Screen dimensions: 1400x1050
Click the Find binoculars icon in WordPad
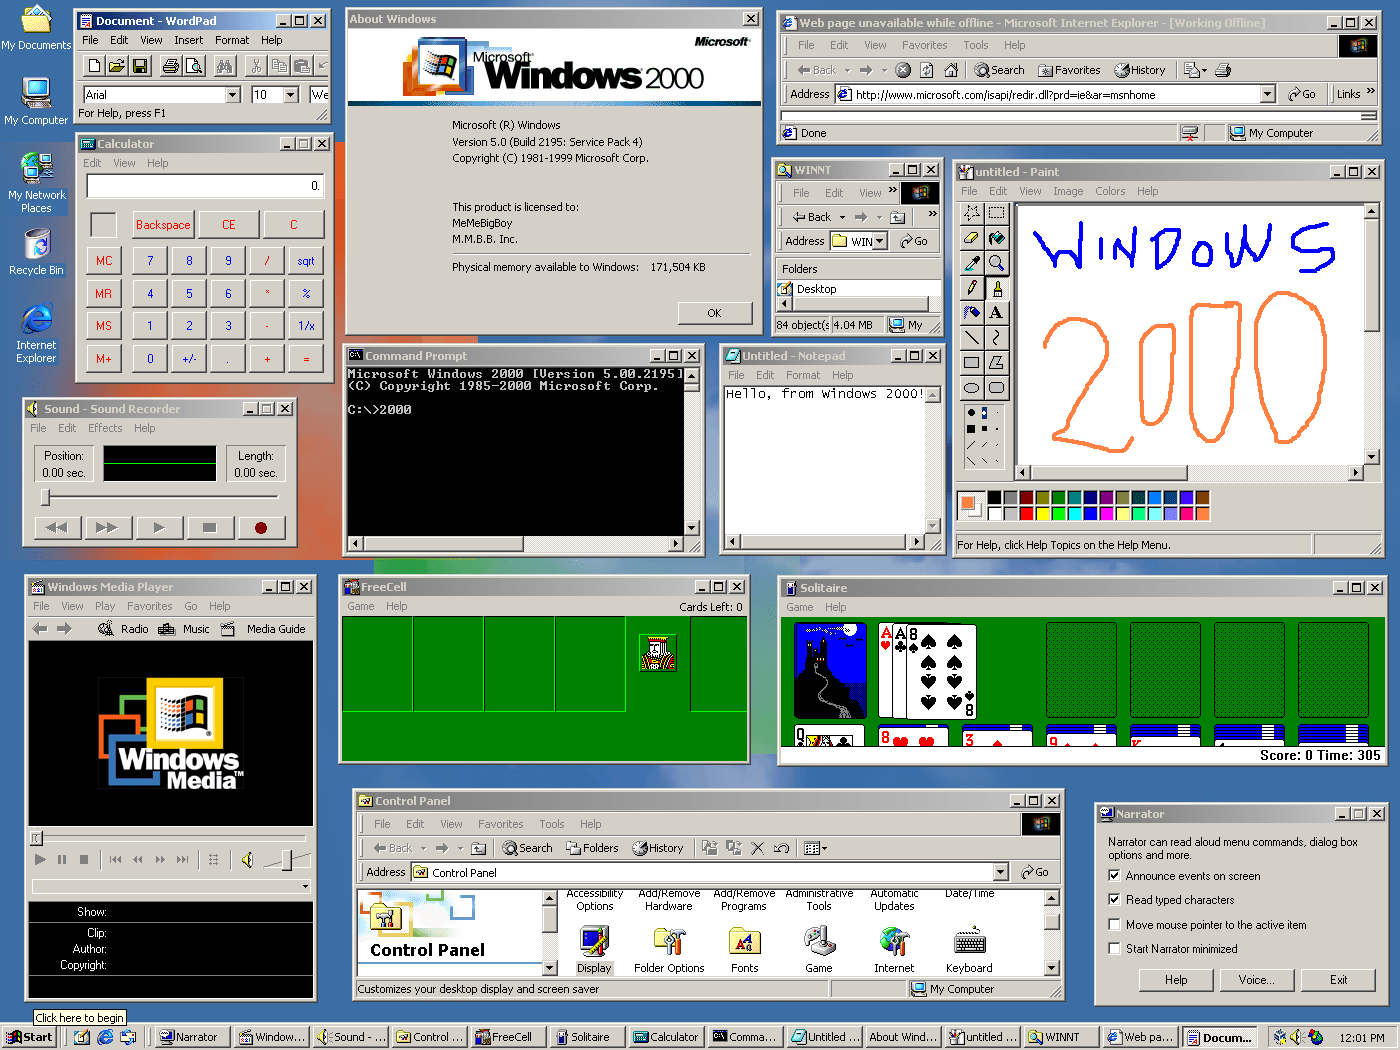[x=225, y=66]
